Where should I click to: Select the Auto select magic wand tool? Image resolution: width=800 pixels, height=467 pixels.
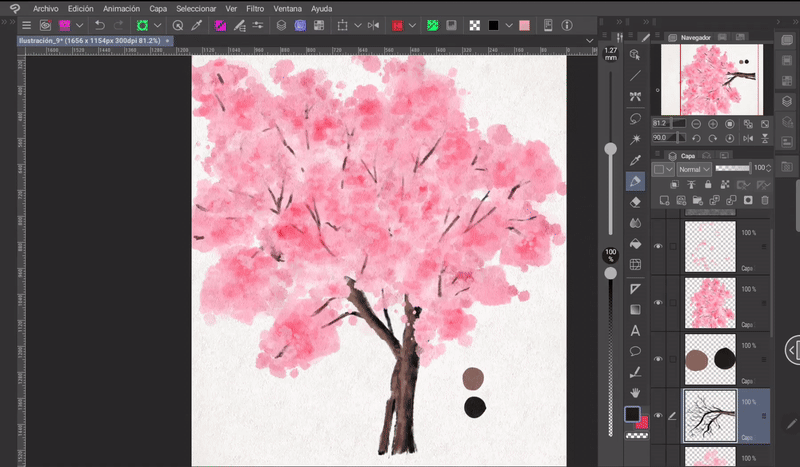pyautogui.click(x=635, y=139)
